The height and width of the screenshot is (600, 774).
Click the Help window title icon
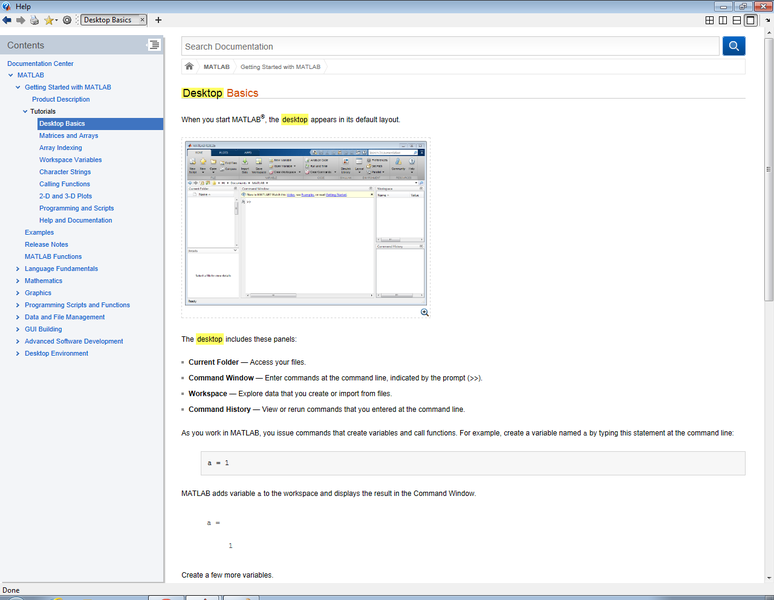tap(6, 6)
